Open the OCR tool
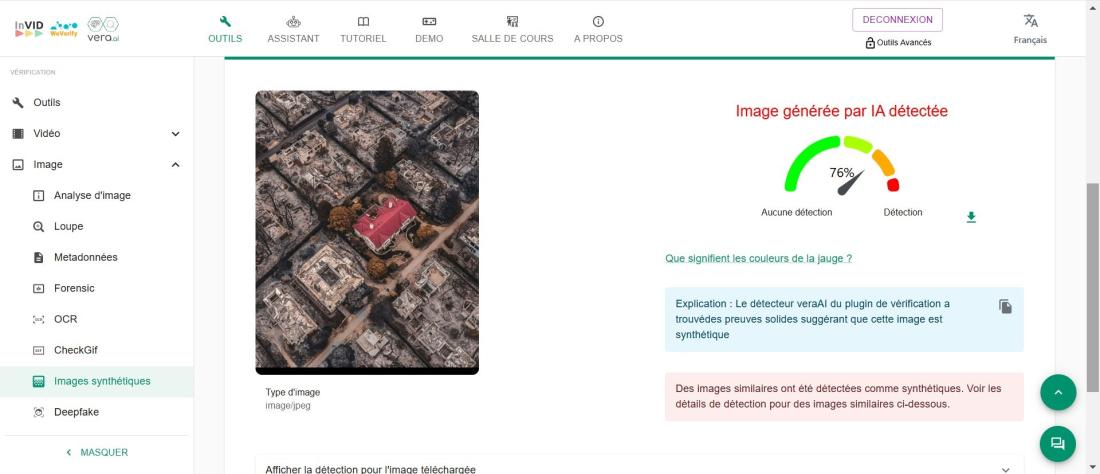This screenshot has height=474, width=1100. tap(65, 319)
